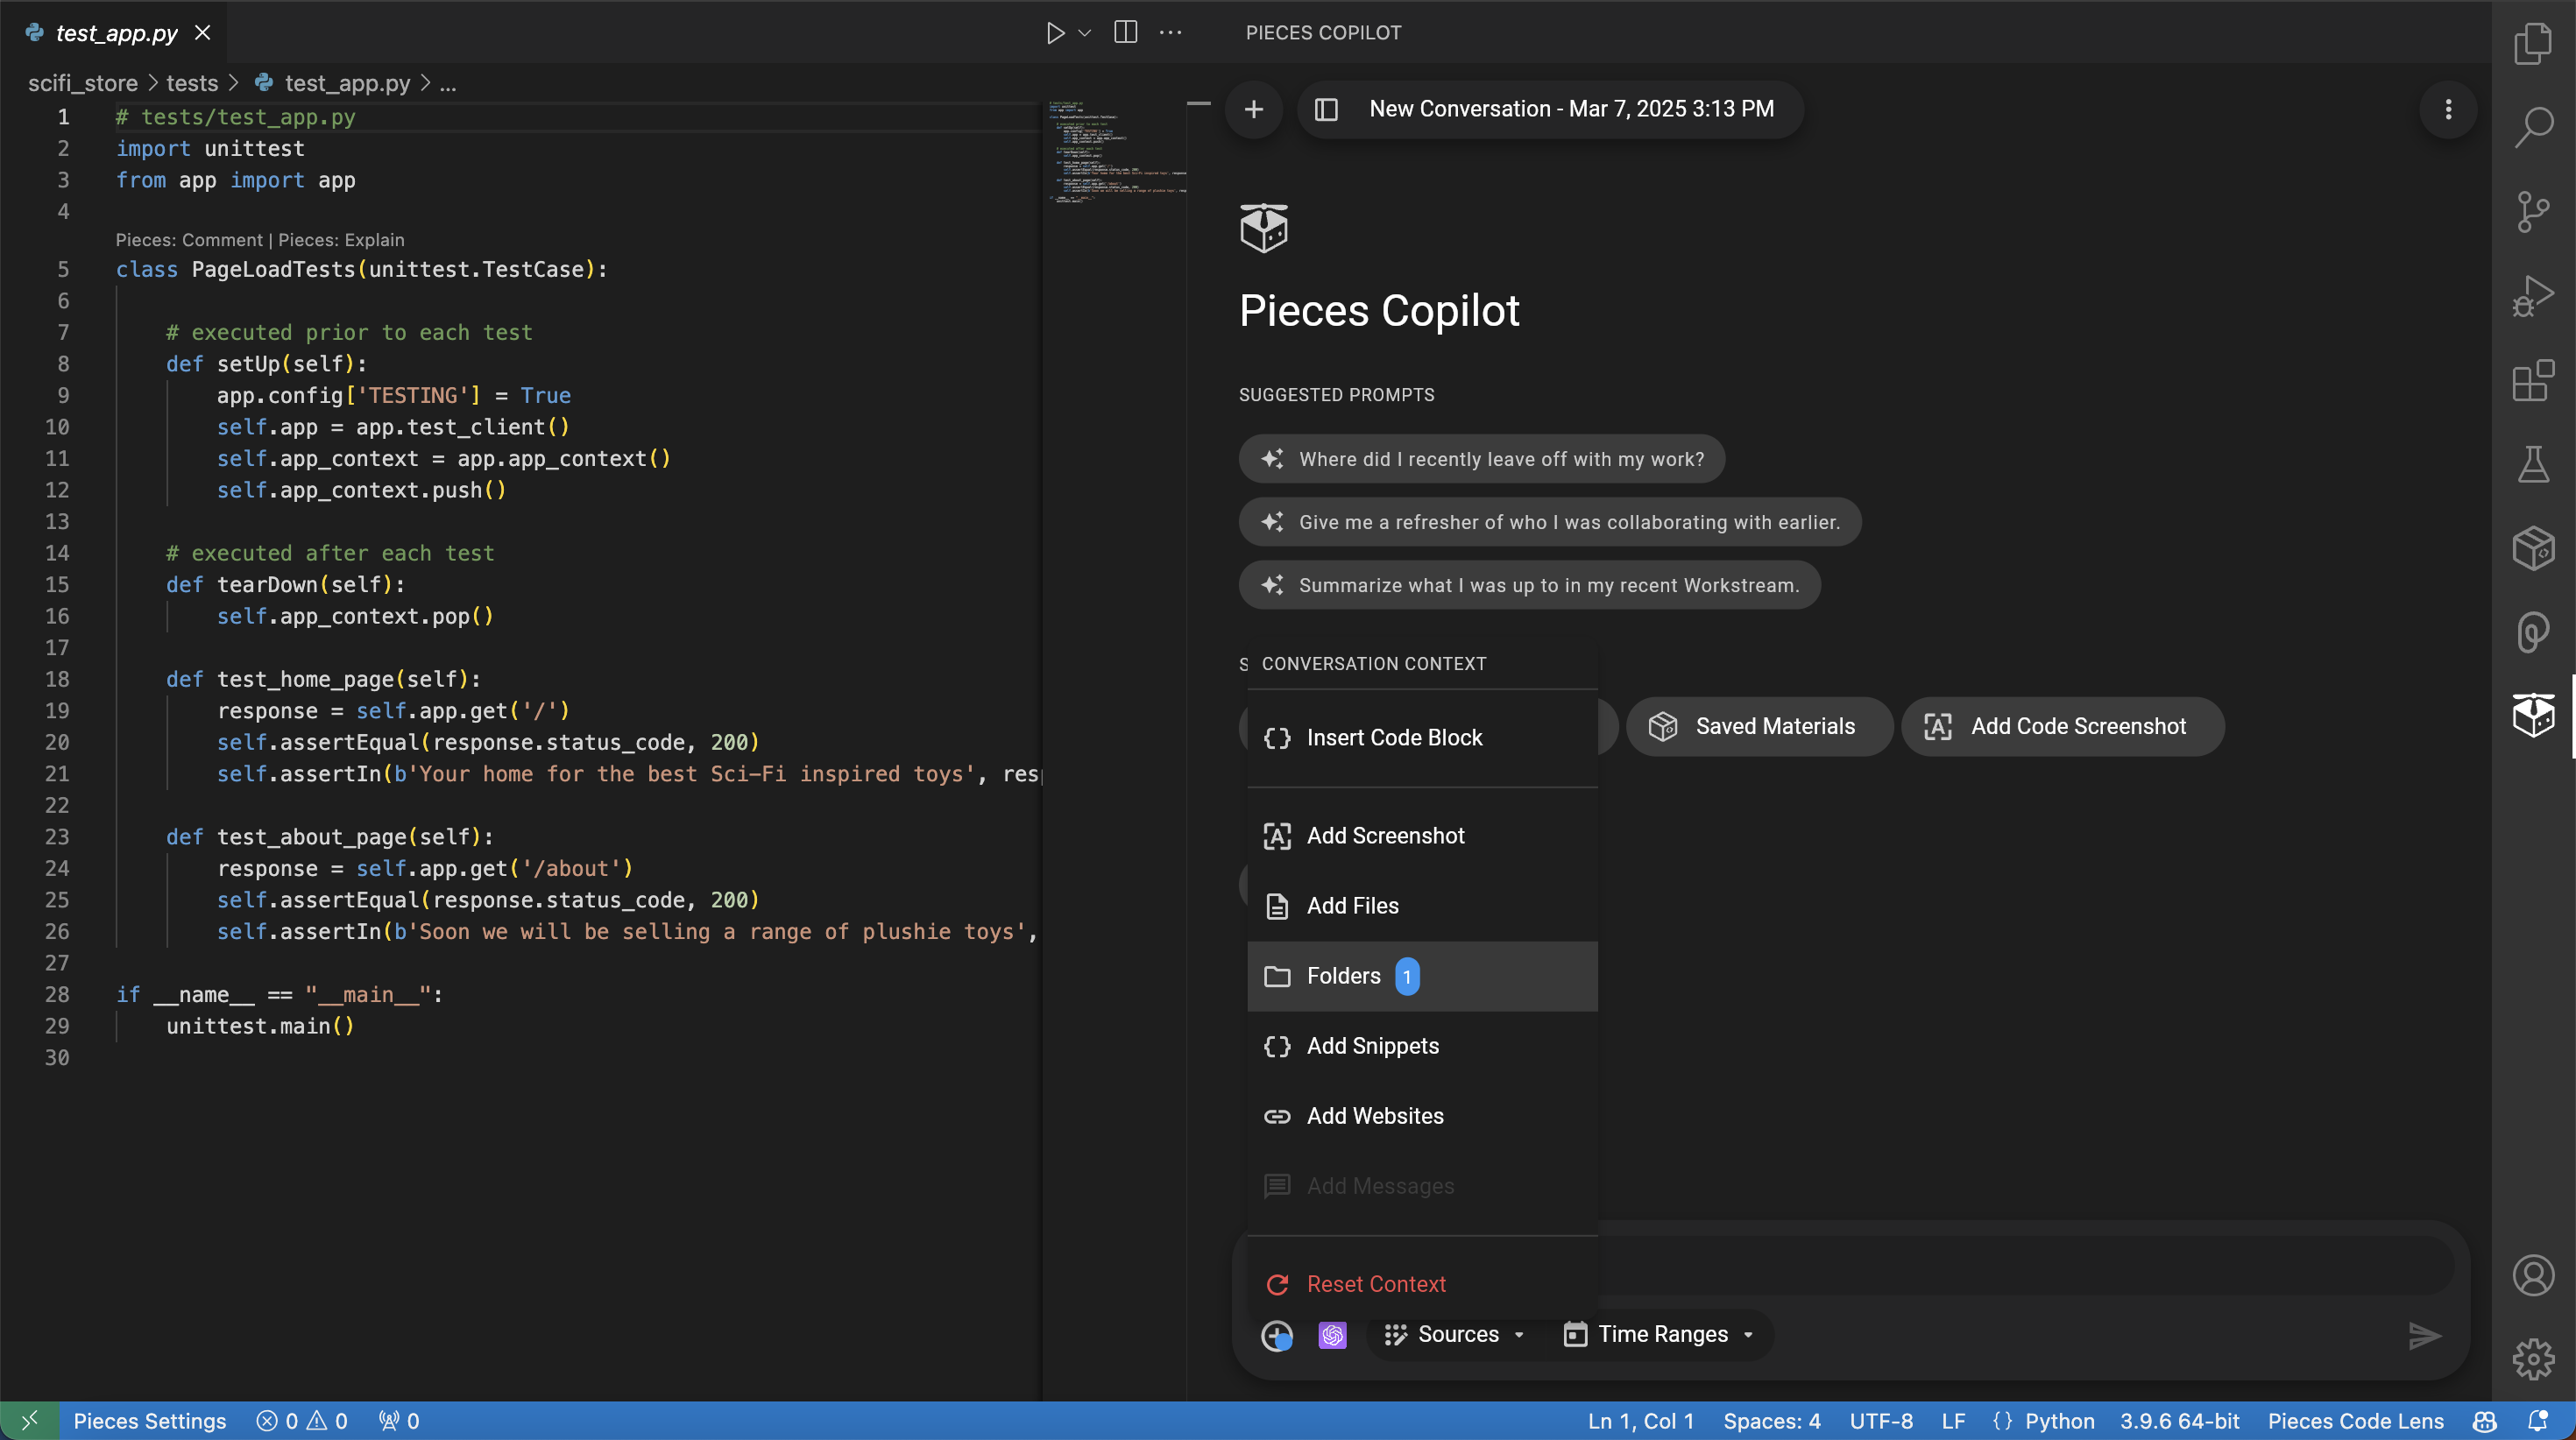Choose prompt 'Summarize what I was up to'
The width and height of the screenshot is (2576, 1440).
pos(1529,585)
